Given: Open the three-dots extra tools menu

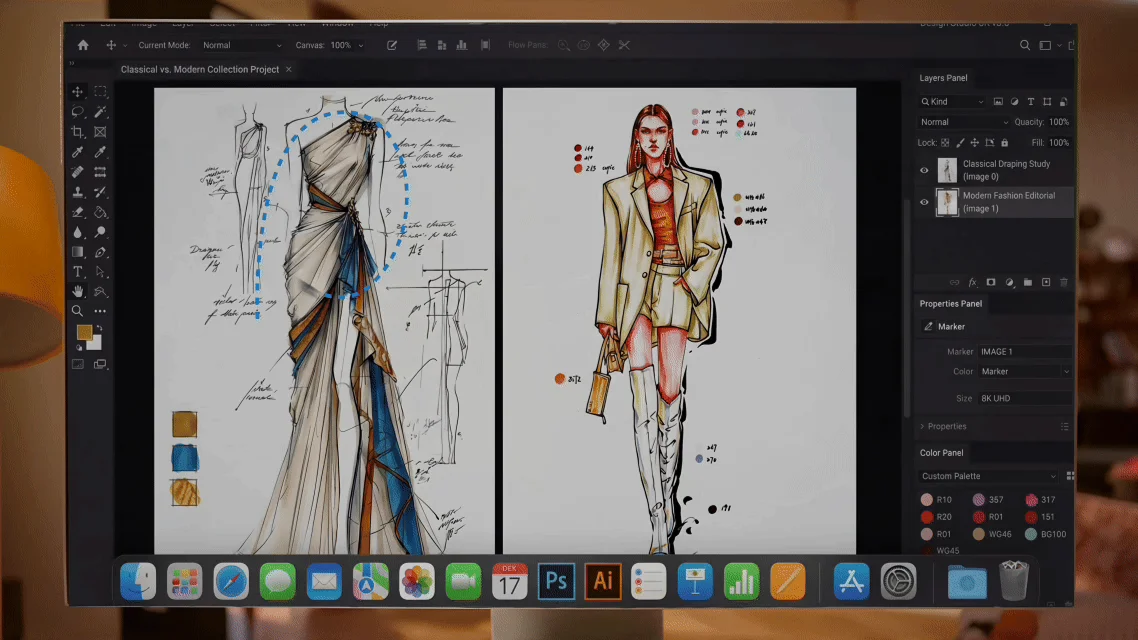Looking at the screenshot, I should 100,311.
